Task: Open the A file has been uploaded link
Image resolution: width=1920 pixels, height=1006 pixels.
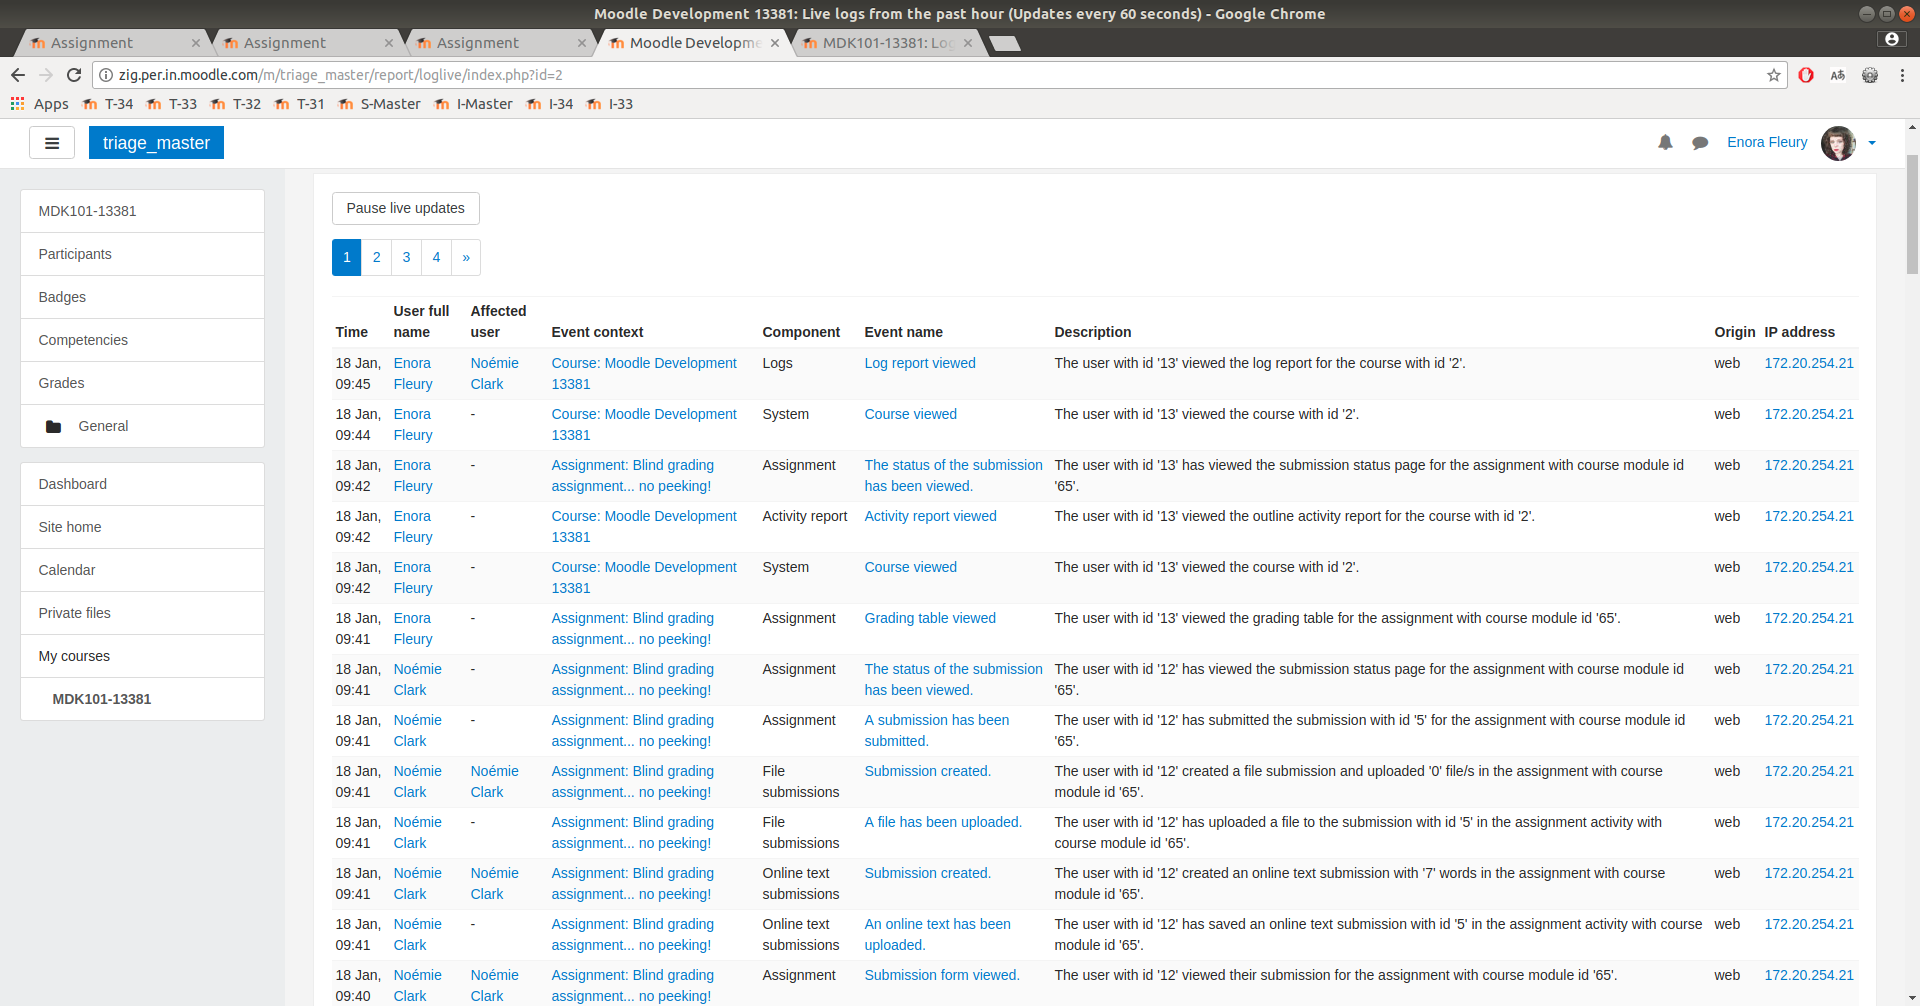Action: coord(943,822)
